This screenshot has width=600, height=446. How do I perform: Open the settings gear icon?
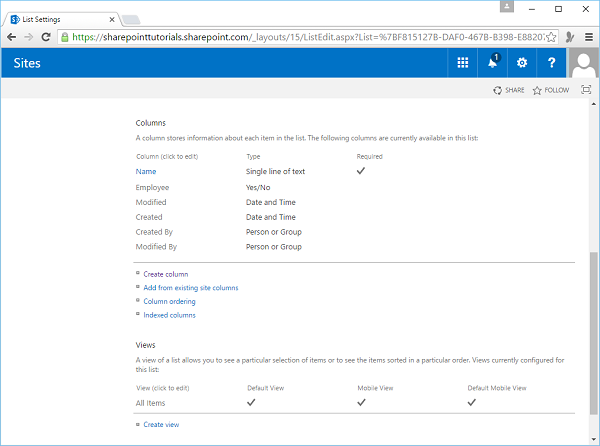click(522, 63)
